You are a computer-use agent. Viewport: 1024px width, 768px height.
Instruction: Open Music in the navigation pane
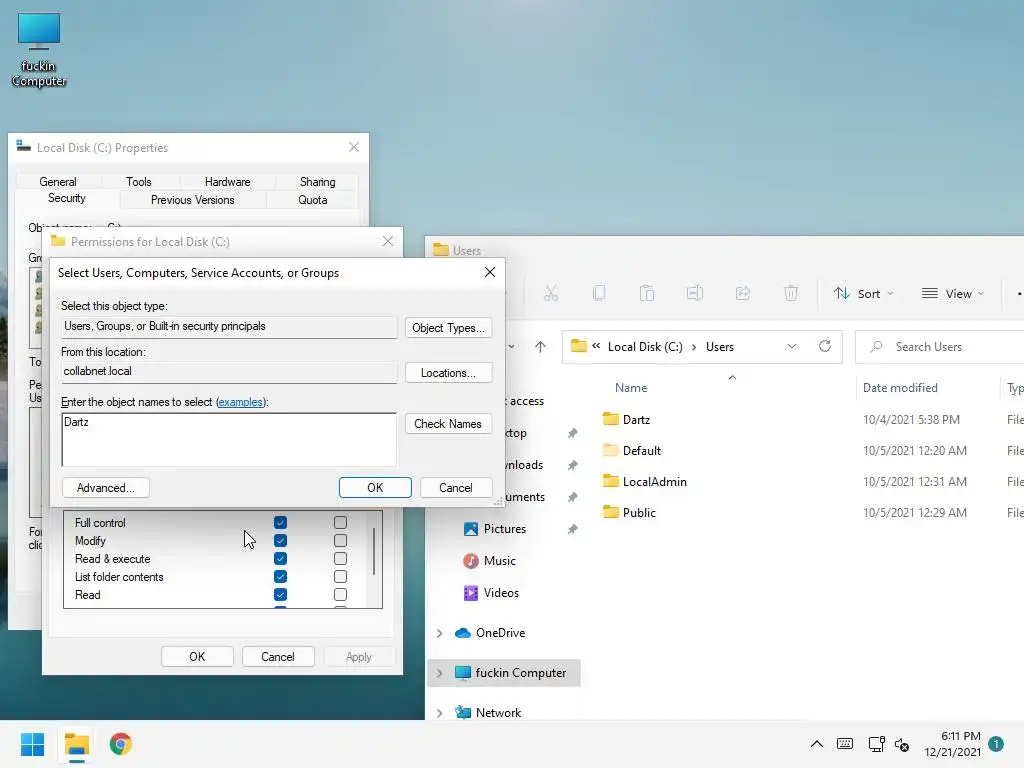490,561
